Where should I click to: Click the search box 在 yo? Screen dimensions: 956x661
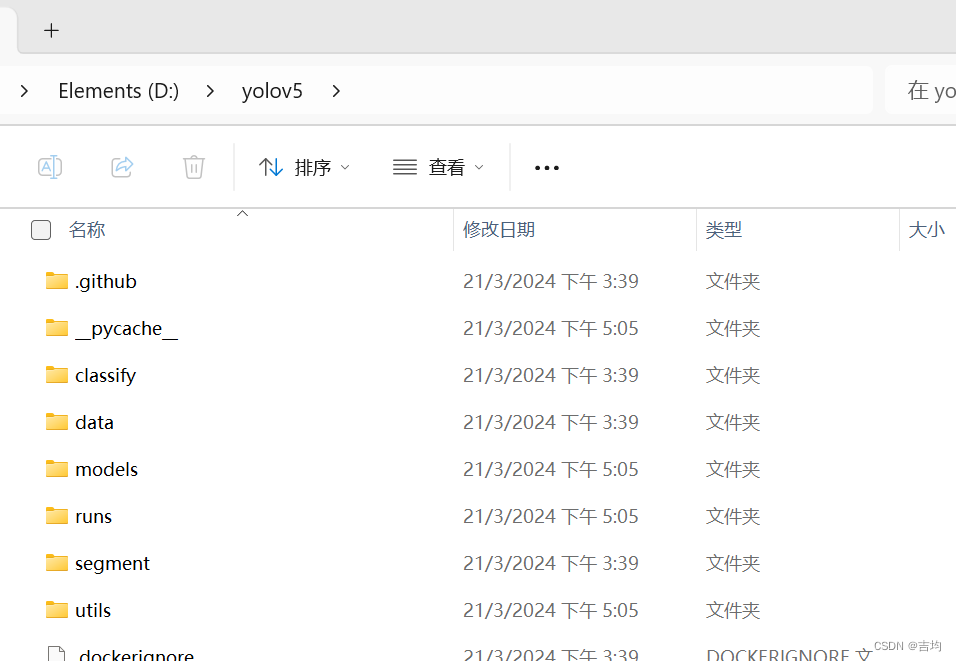click(921, 91)
